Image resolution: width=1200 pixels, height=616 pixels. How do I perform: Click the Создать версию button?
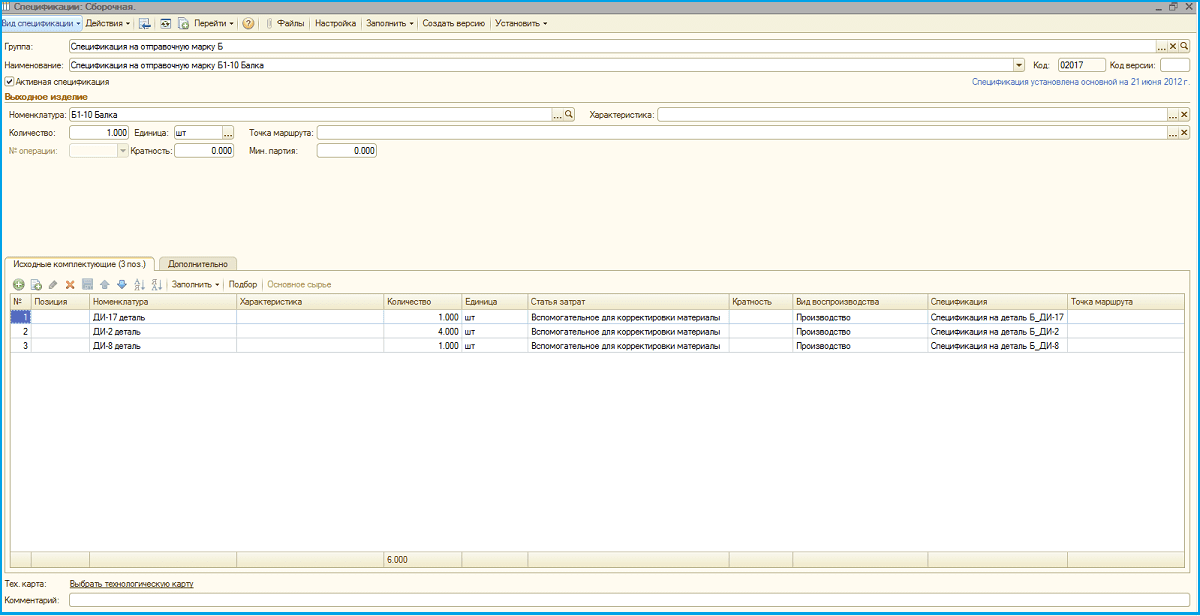tap(453, 23)
